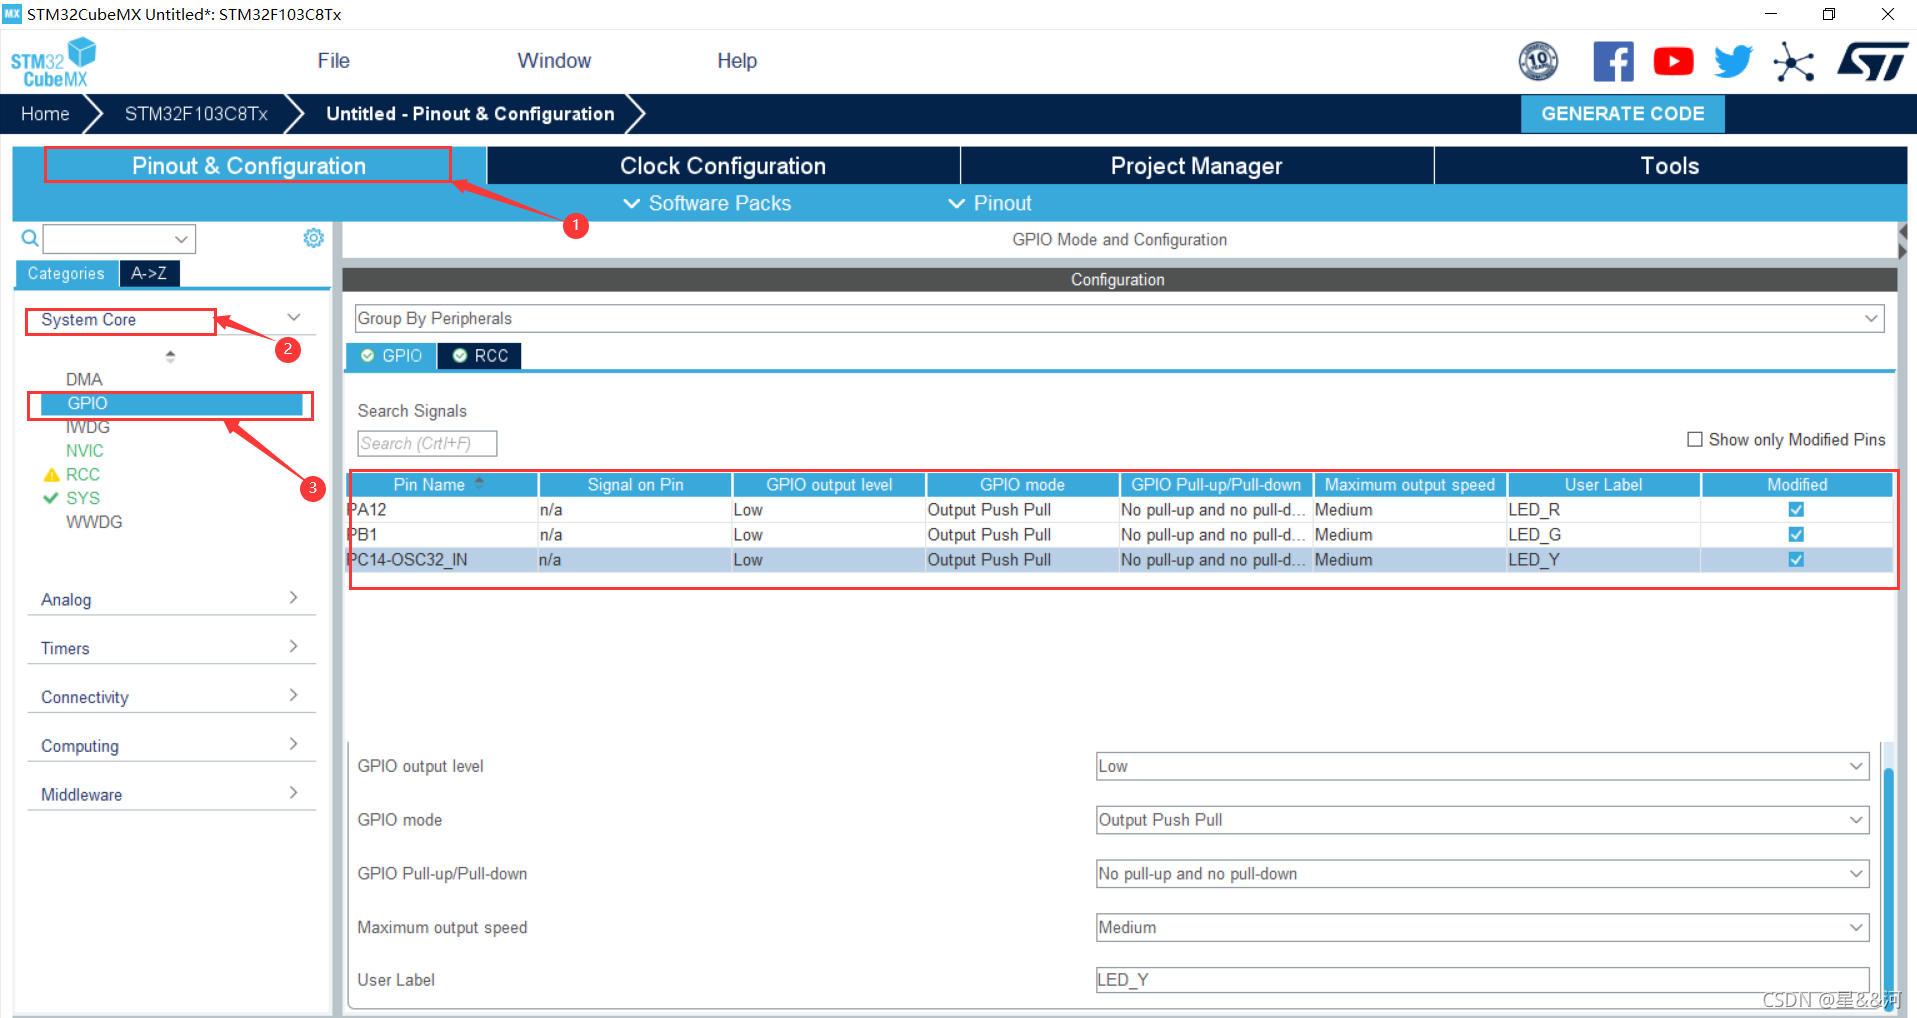
Task: Open the Group By Peripherals dropdown
Action: 1119,319
